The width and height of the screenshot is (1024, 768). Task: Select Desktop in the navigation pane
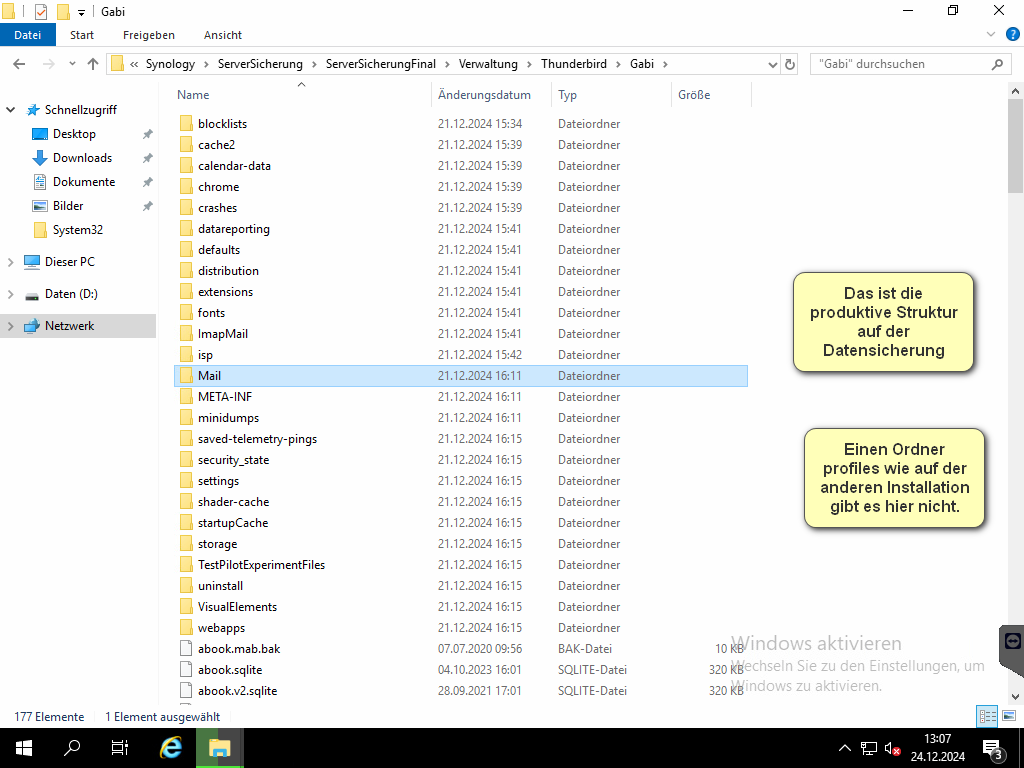pyautogui.click(x=74, y=134)
